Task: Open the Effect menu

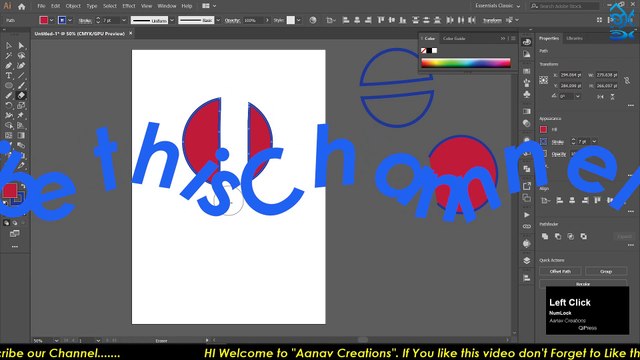Action: click(x=129, y=6)
